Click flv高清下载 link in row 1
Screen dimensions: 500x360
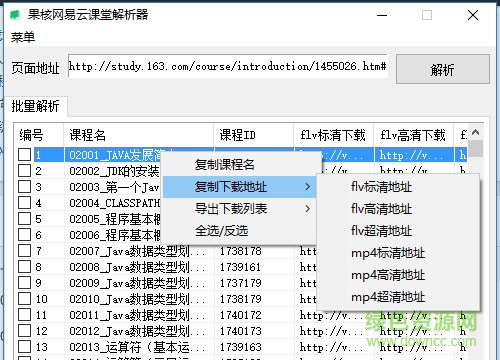pyautogui.click(x=411, y=155)
